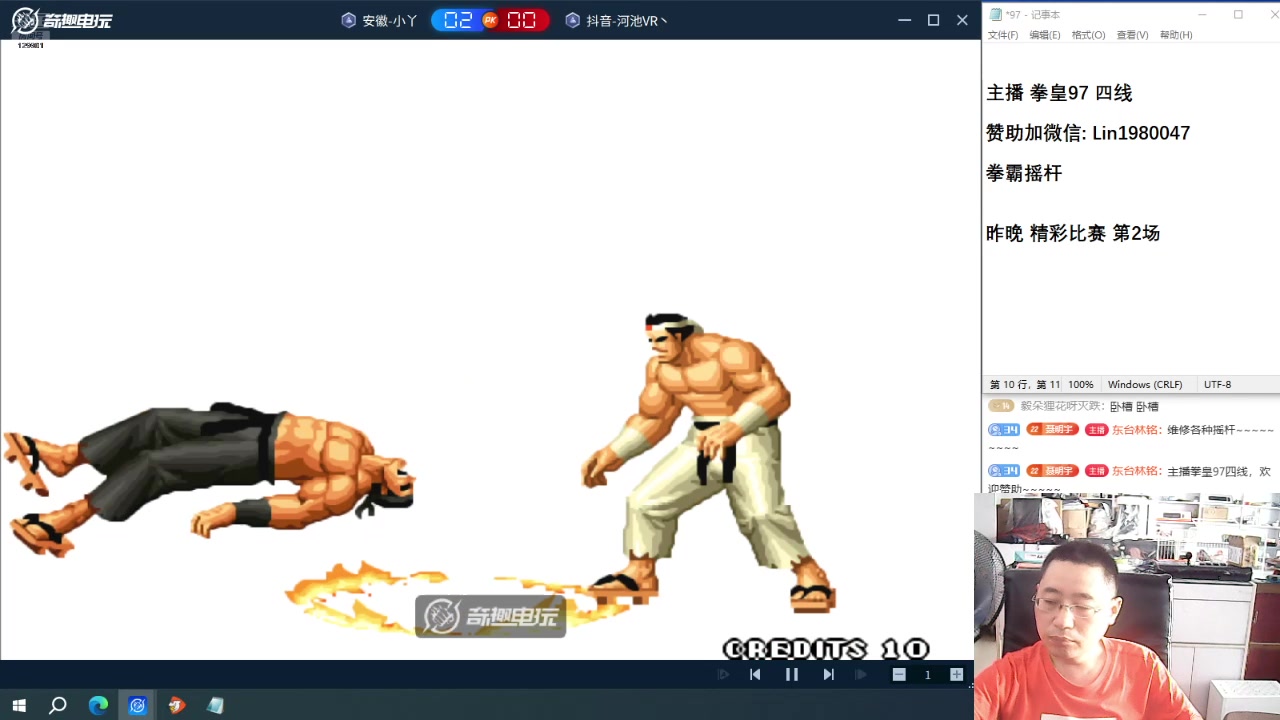Open Notepad 编辑(E) menu

click(x=1045, y=35)
